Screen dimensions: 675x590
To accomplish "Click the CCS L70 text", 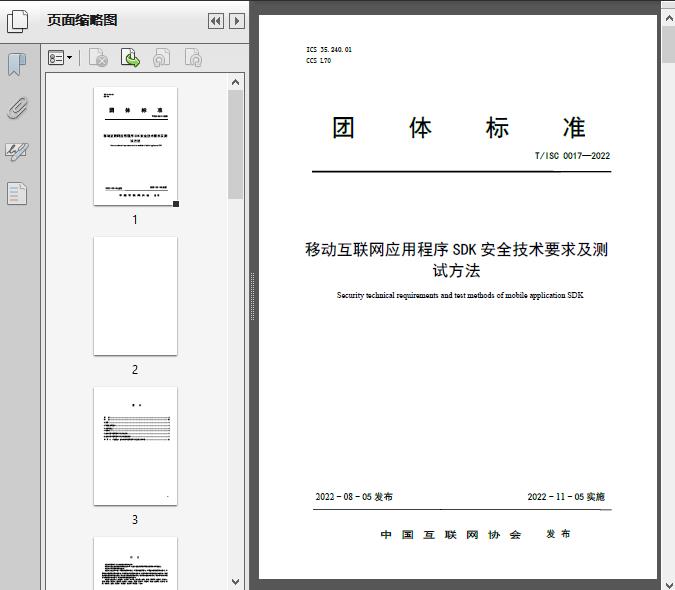I will pos(319,61).
